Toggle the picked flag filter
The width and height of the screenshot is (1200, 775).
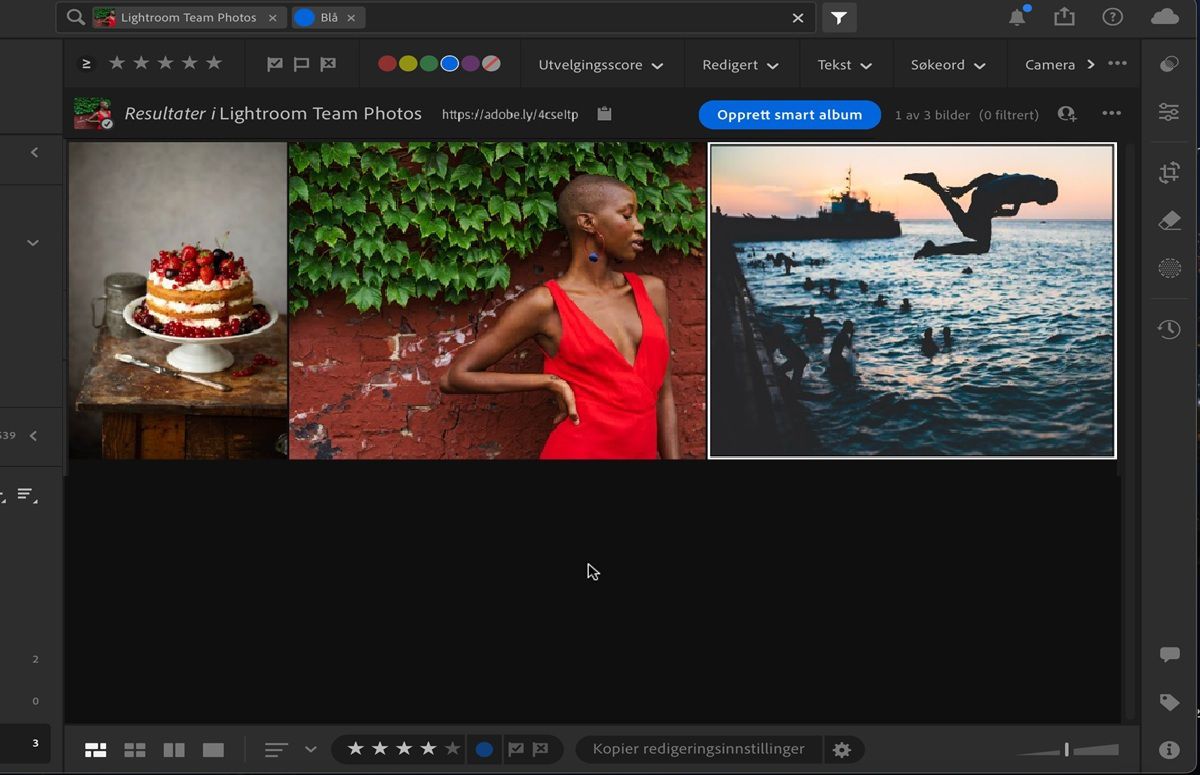pos(273,63)
